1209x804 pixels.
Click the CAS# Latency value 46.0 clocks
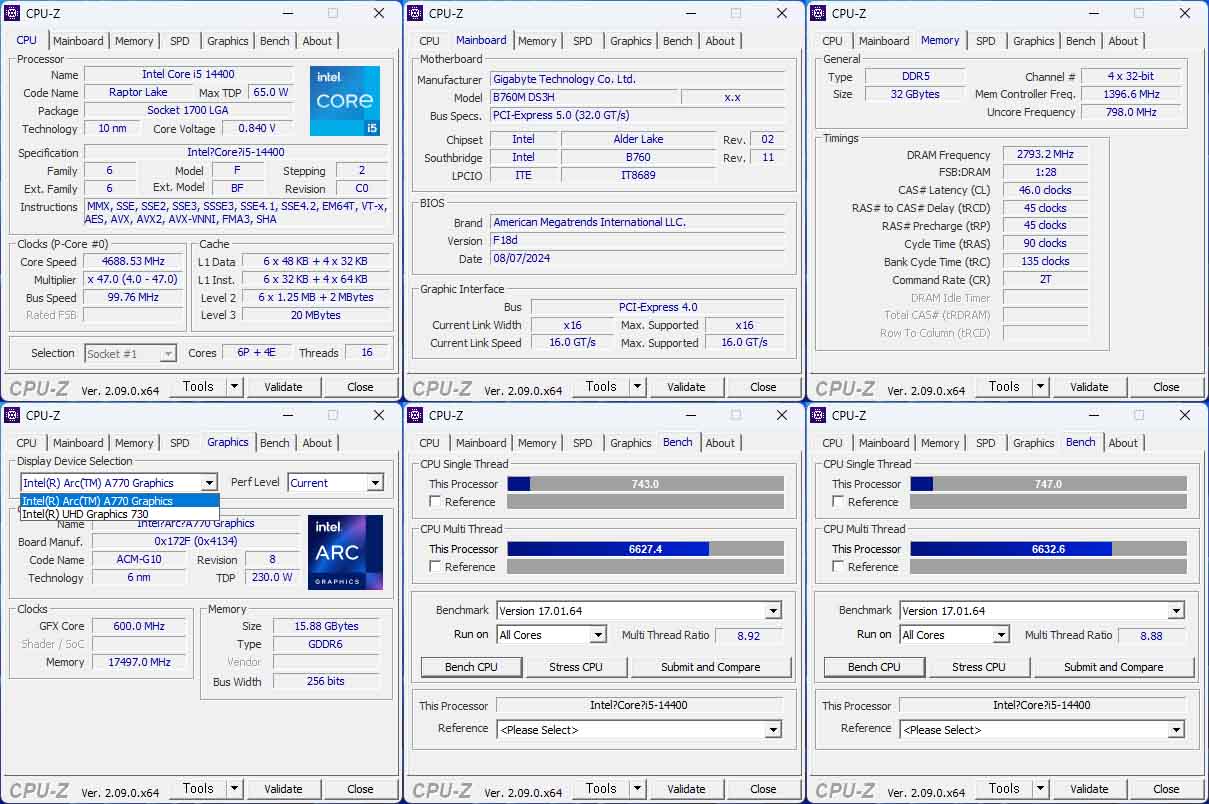tap(1045, 190)
